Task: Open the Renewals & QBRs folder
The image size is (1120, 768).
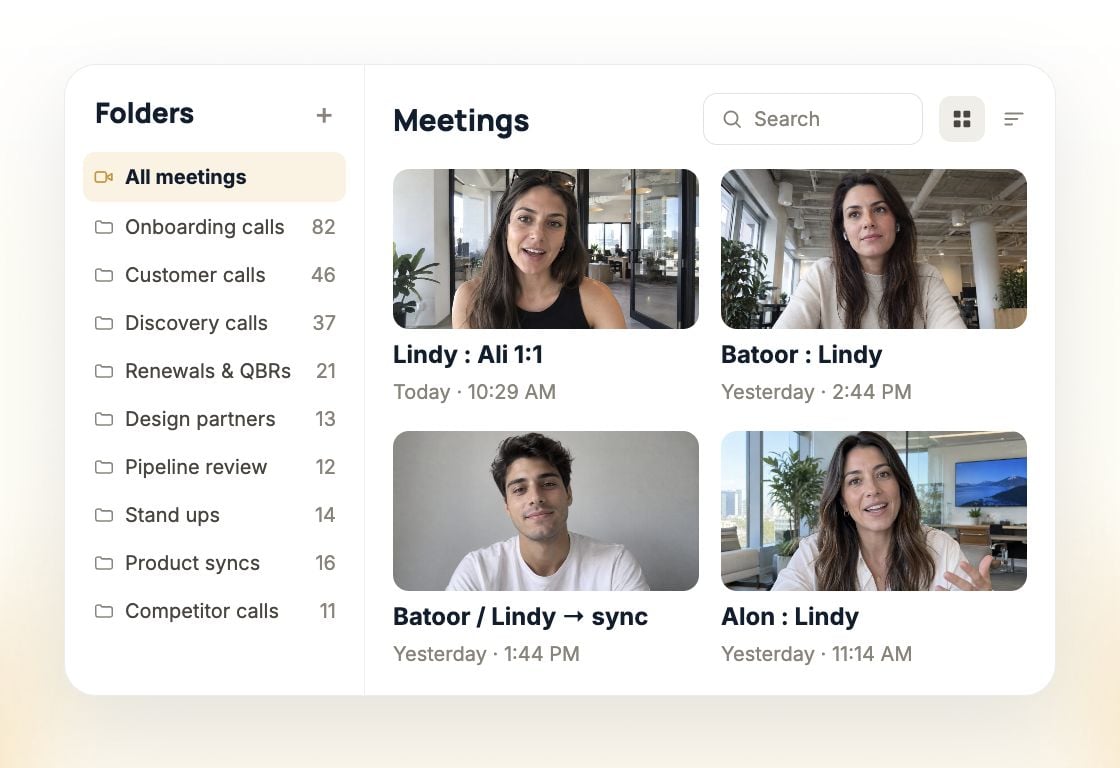Action: (214, 371)
